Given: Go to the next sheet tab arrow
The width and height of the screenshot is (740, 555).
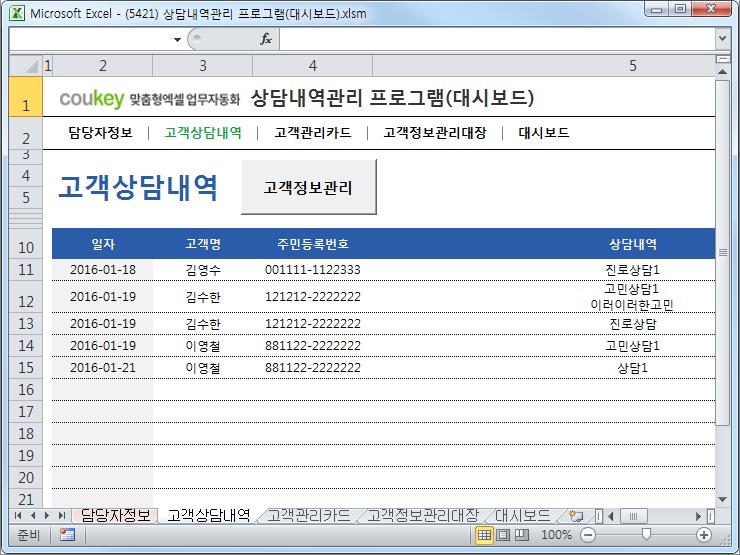Looking at the screenshot, I should 47,516.
